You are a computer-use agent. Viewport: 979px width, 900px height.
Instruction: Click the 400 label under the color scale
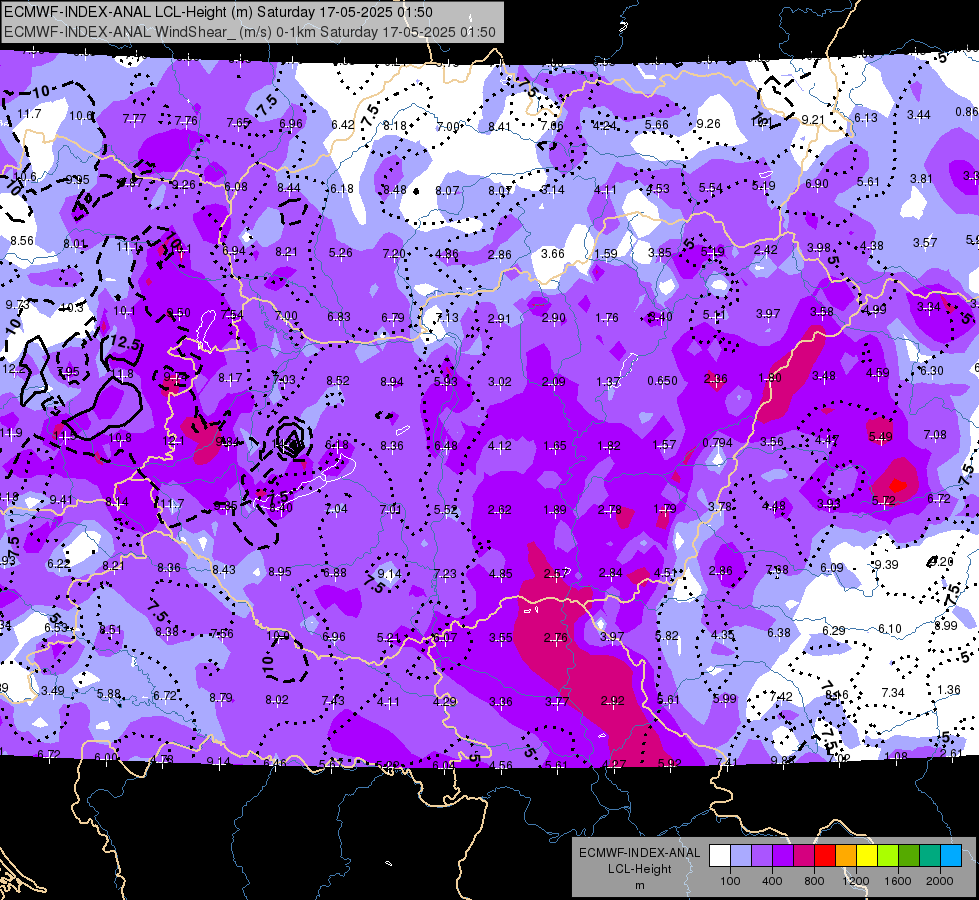point(772,881)
